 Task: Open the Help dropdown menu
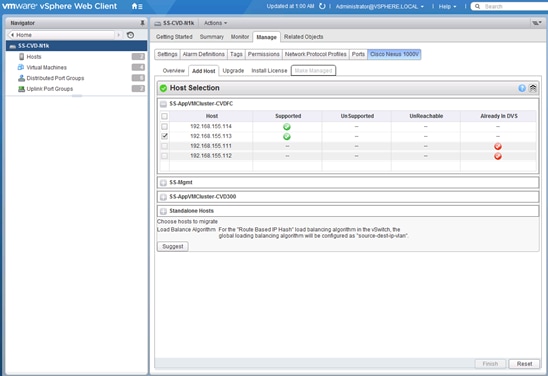click(x=447, y=6)
